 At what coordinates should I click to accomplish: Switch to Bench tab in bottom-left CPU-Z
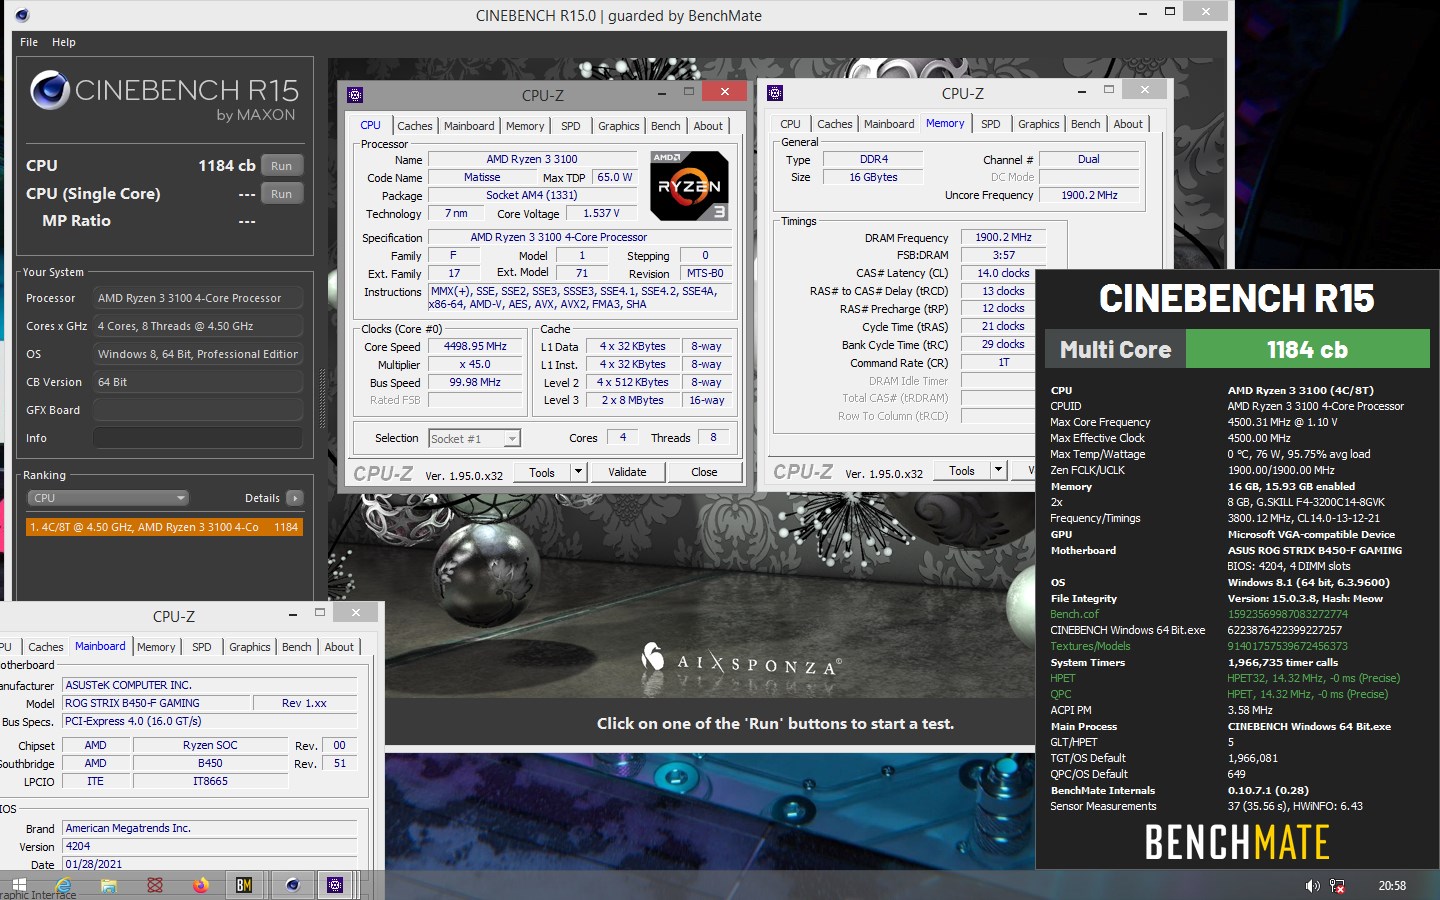pyautogui.click(x=297, y=647)
